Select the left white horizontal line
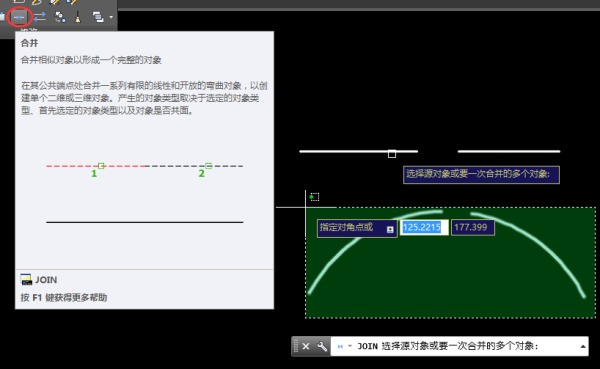This screenshot has width=600, height=369. pos(358,151)
